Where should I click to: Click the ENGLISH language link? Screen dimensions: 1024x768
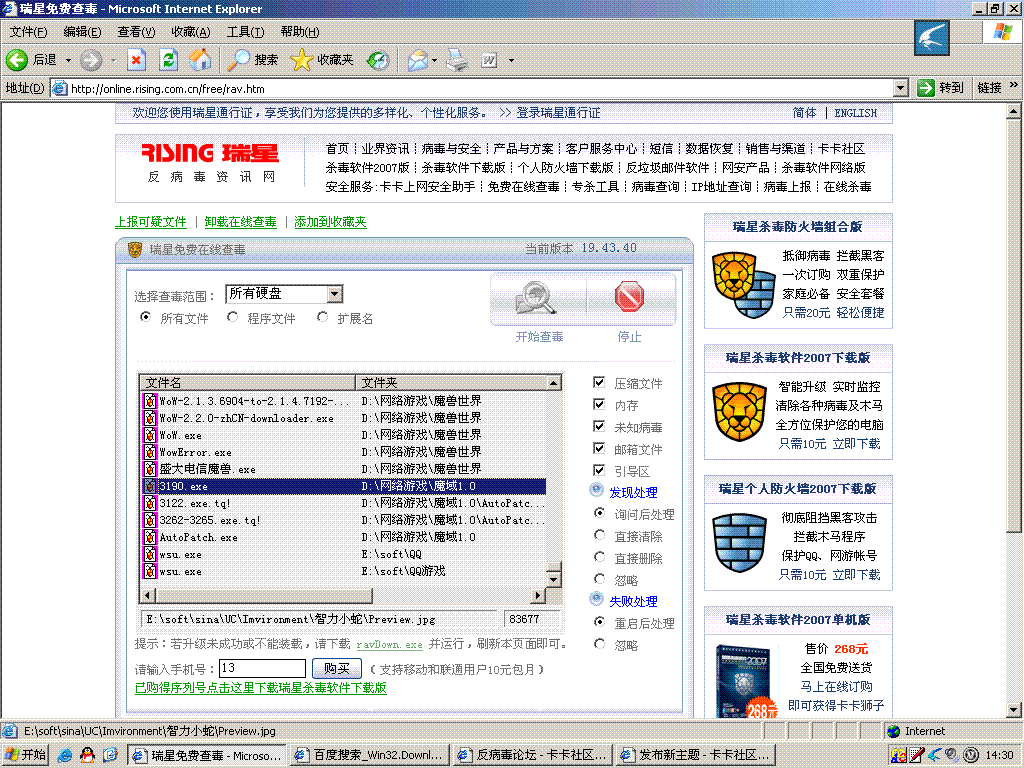point(856,113)
